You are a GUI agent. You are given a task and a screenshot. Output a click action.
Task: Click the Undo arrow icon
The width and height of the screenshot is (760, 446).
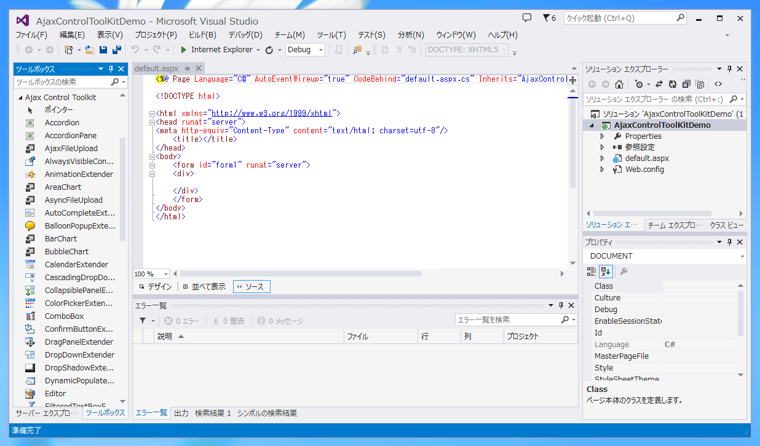[135, 49]
